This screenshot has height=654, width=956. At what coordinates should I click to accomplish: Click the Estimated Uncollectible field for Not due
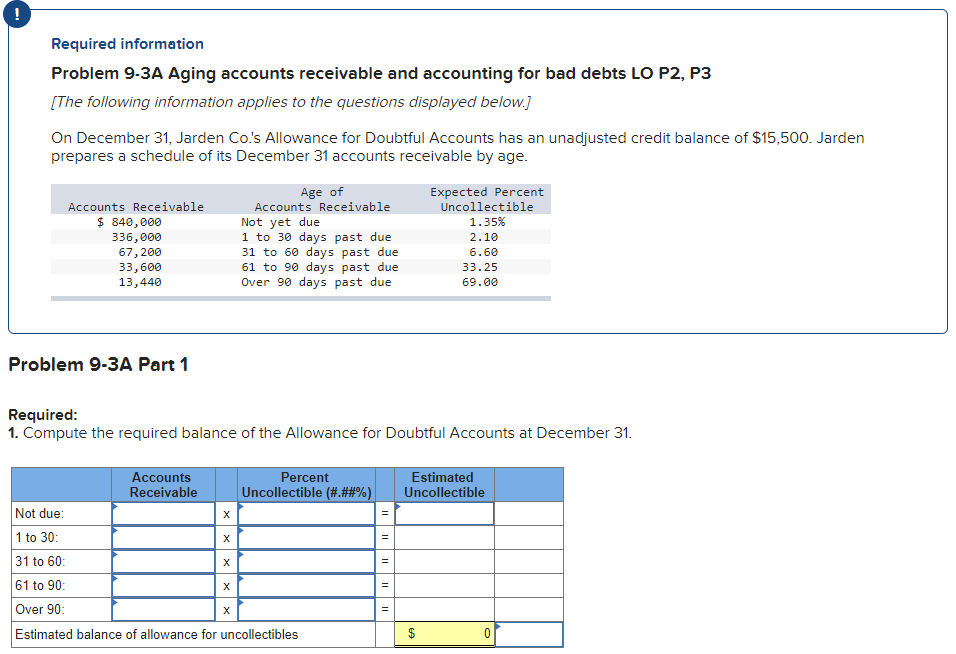[444, 513]
